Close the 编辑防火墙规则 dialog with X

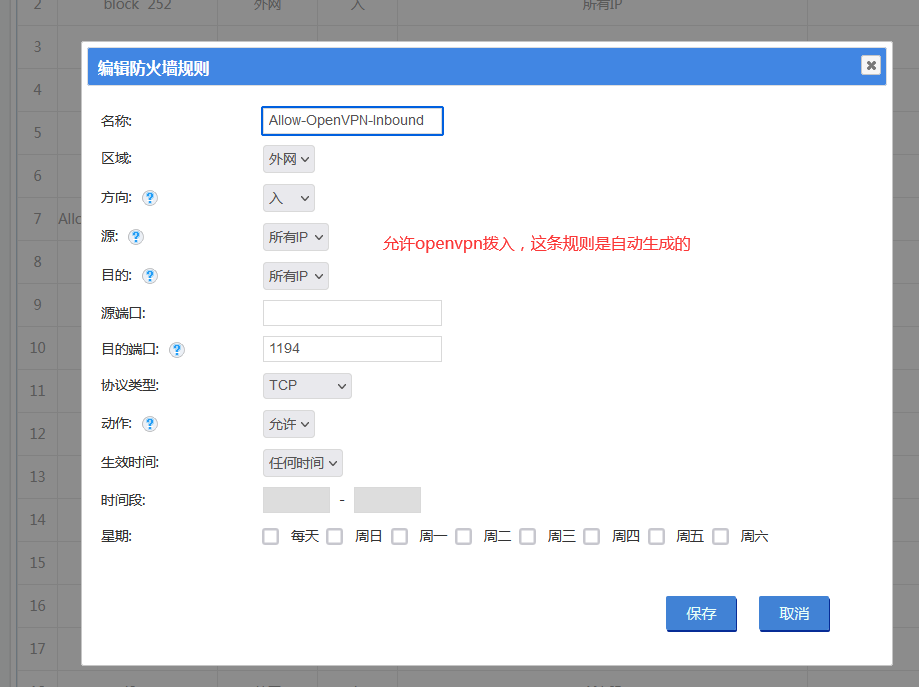click(871, 65)
